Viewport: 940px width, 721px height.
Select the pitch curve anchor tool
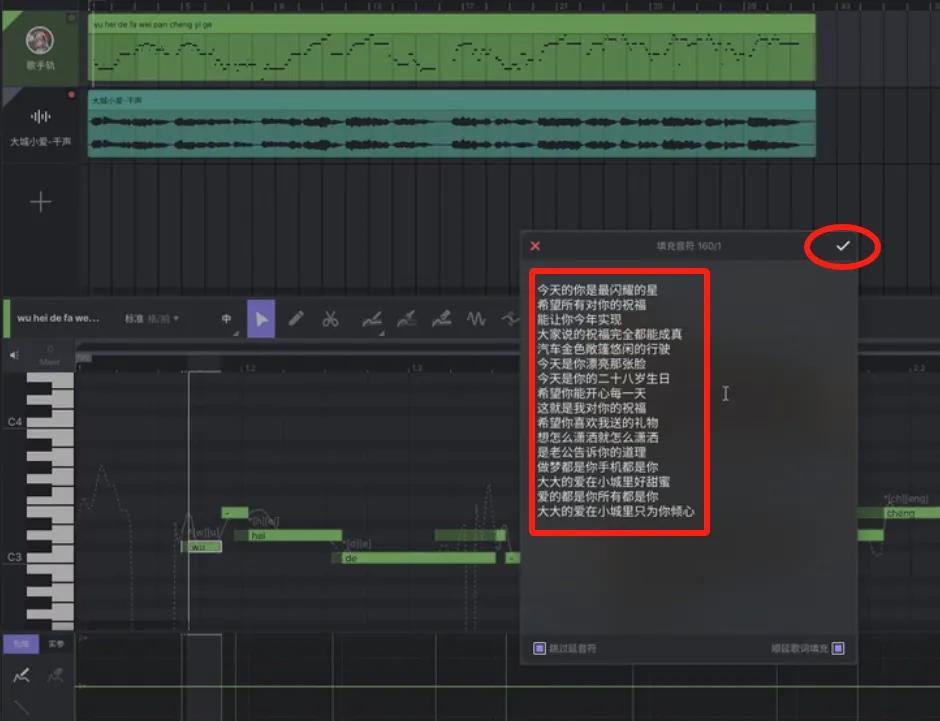[x=407, y=319]
